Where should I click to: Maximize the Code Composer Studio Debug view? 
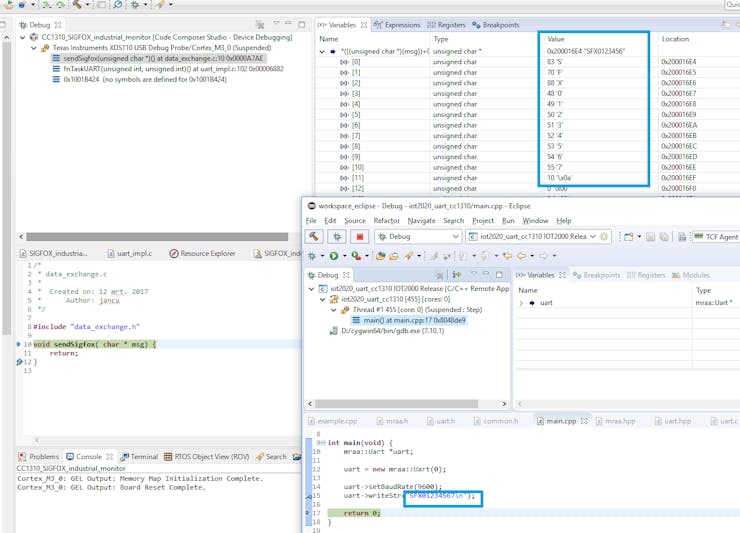tap(302, 25)
